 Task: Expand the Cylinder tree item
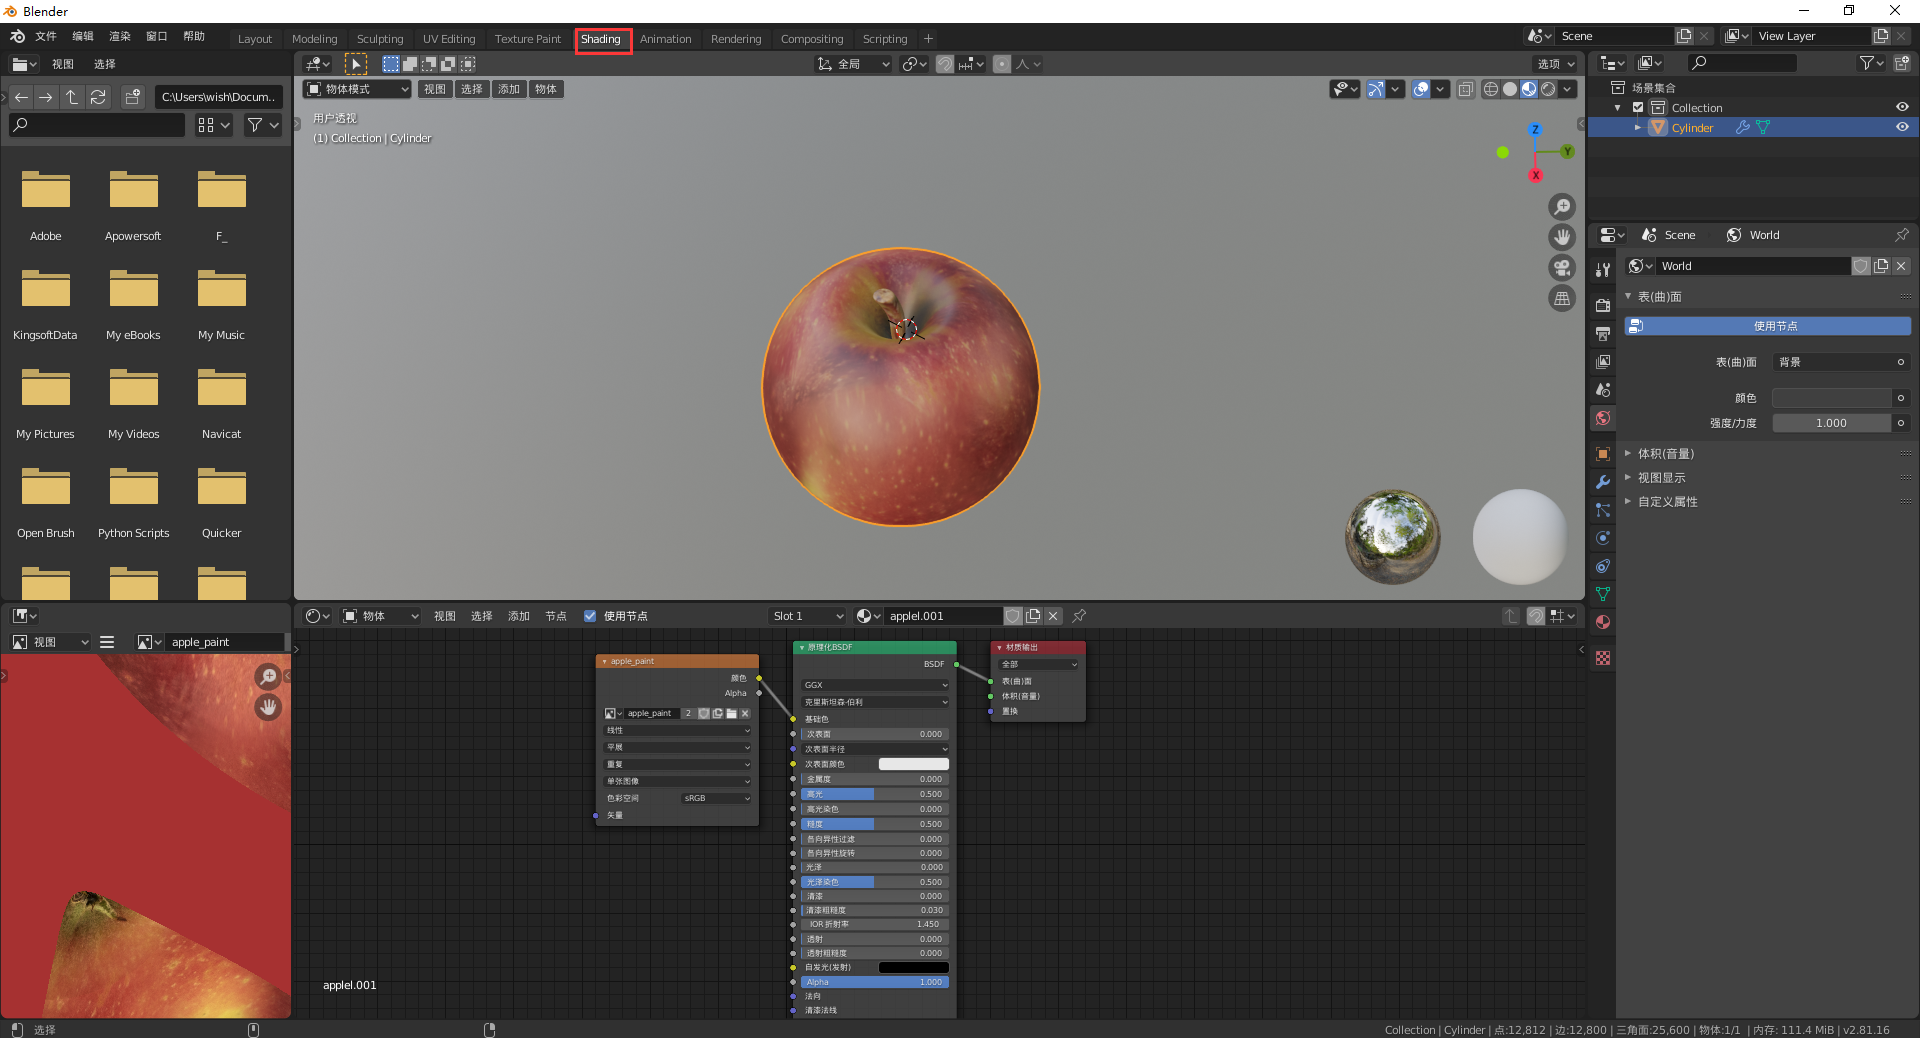pyautogui.click(x=1638, y=127)
